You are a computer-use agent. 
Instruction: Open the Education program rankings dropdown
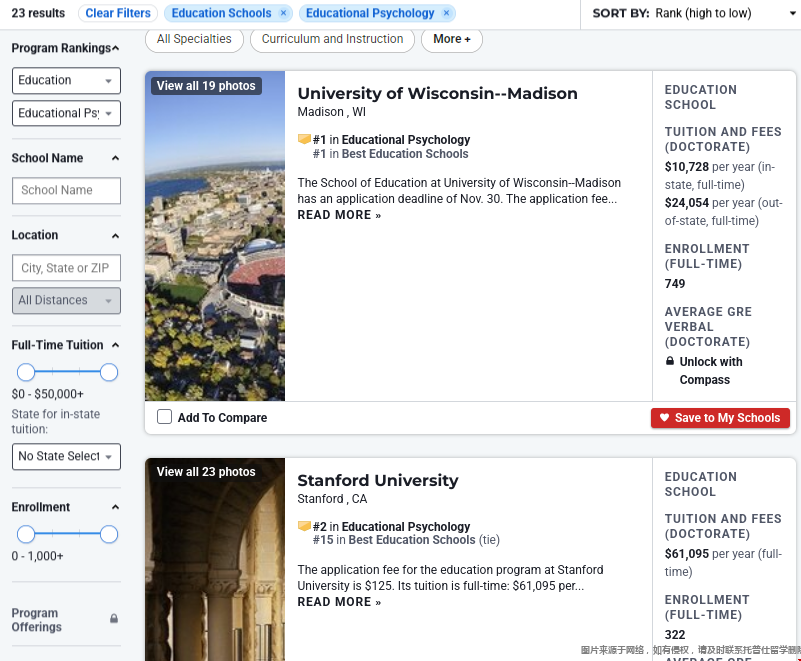click(66, 81)
